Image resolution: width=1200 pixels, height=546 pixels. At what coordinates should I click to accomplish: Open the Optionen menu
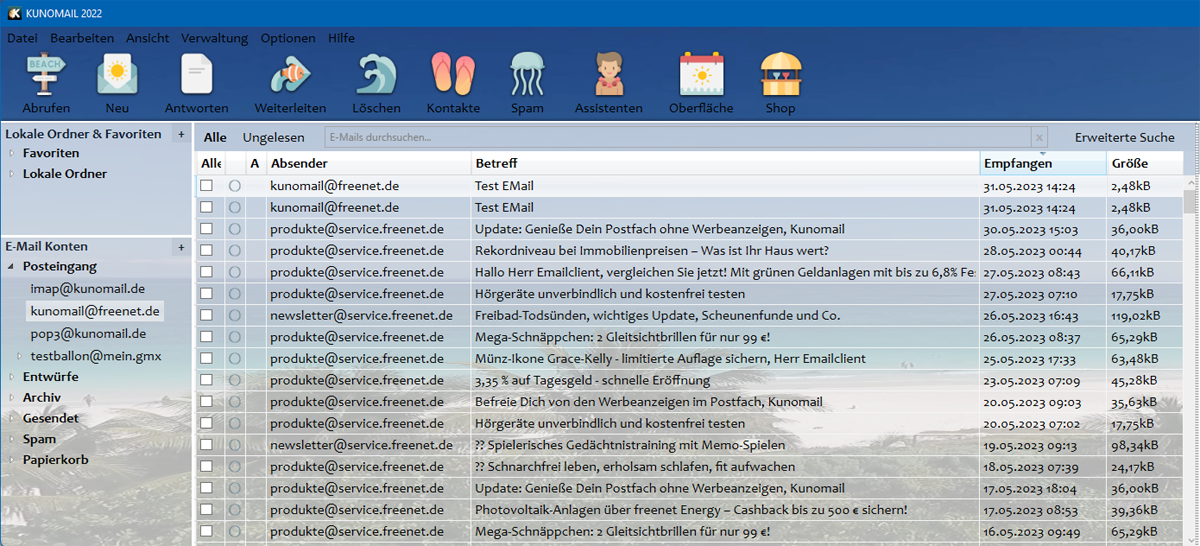(x=288, y=38)
